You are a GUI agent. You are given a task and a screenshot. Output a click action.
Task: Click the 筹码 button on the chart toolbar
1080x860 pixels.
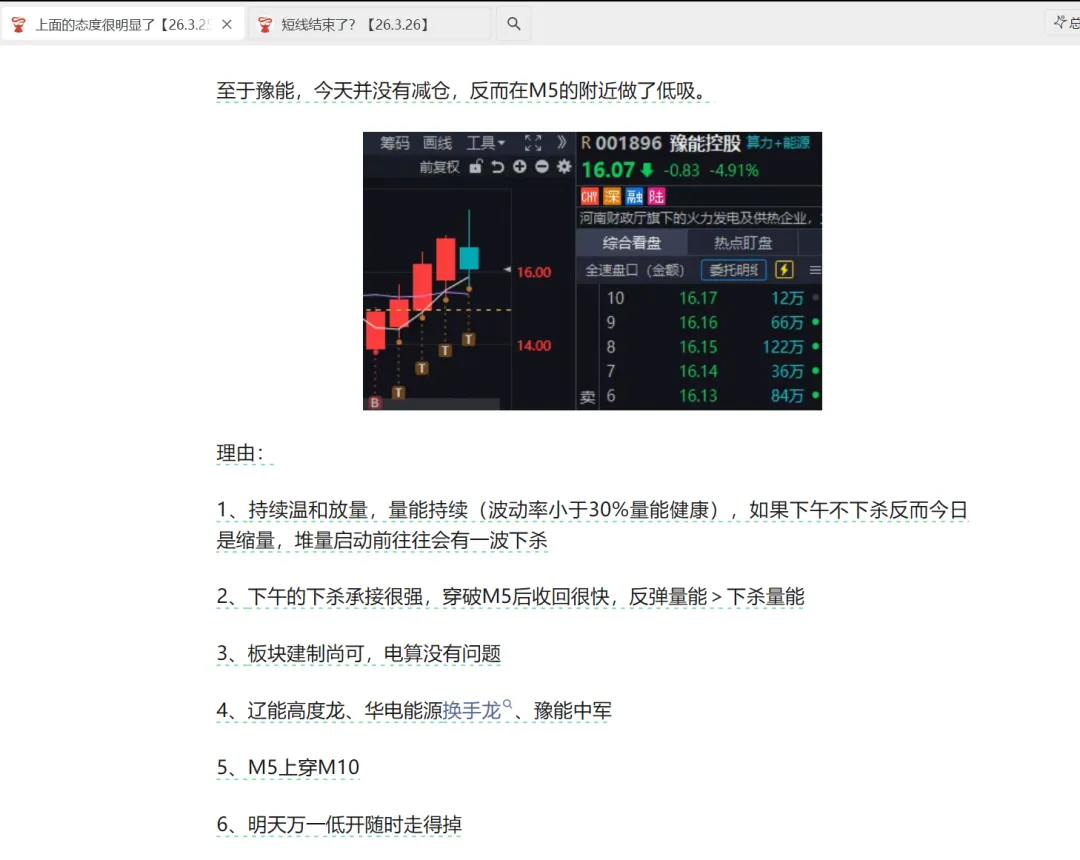pos(395,143)
